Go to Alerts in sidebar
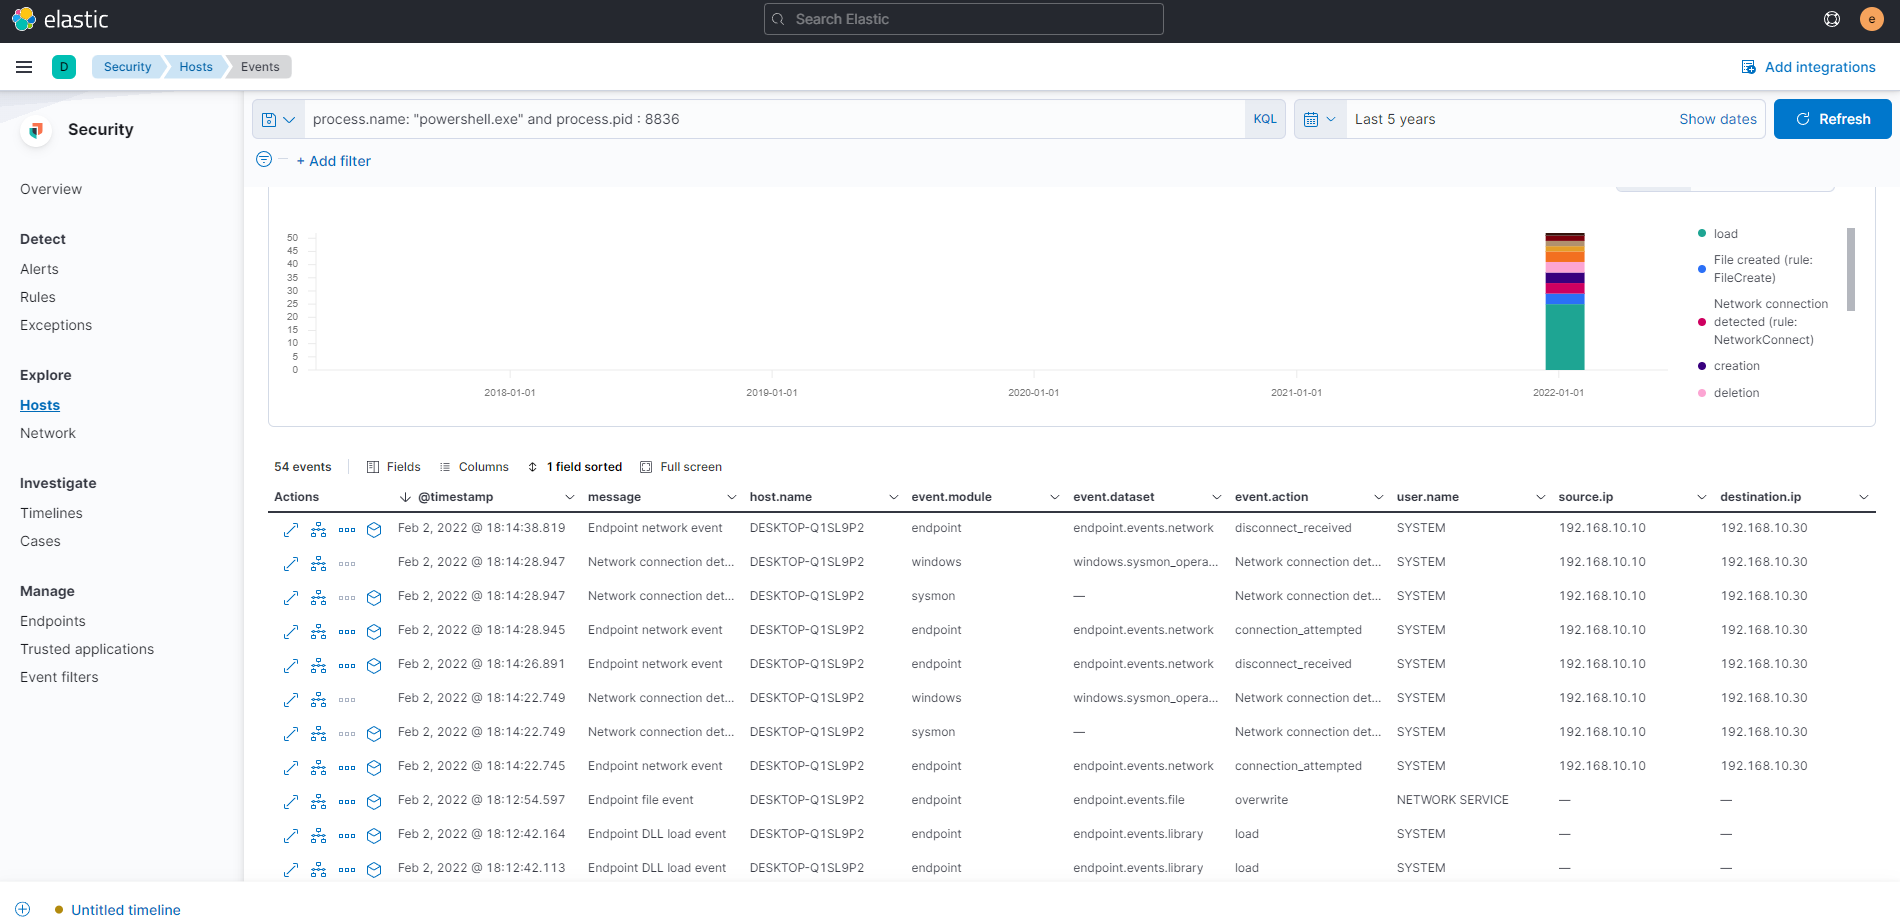 39,269
